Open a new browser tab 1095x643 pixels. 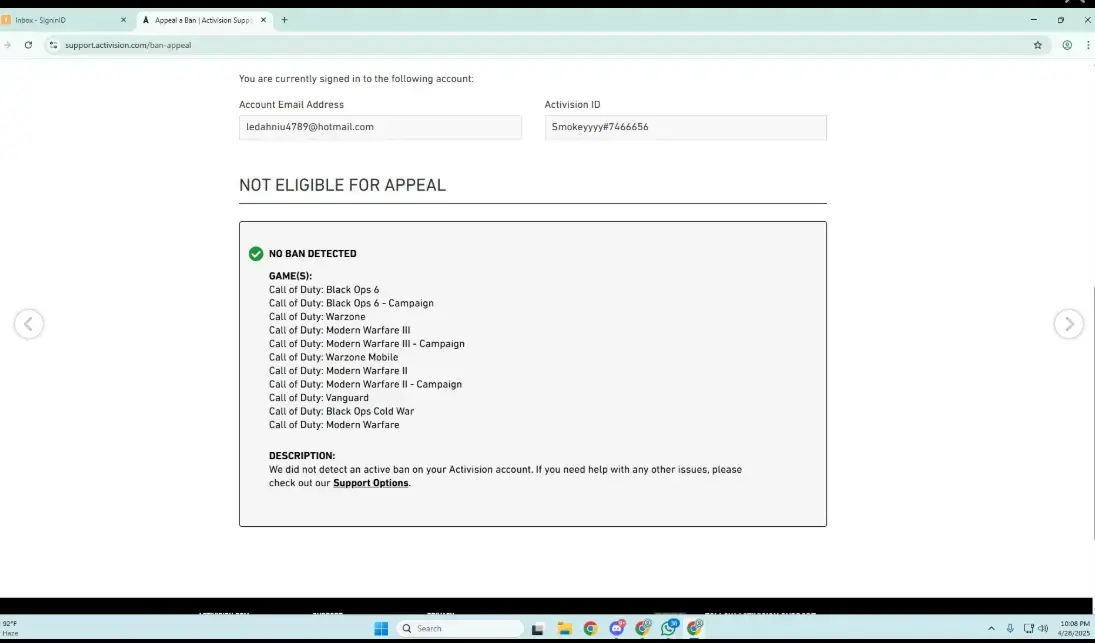(x=284, y=20)
